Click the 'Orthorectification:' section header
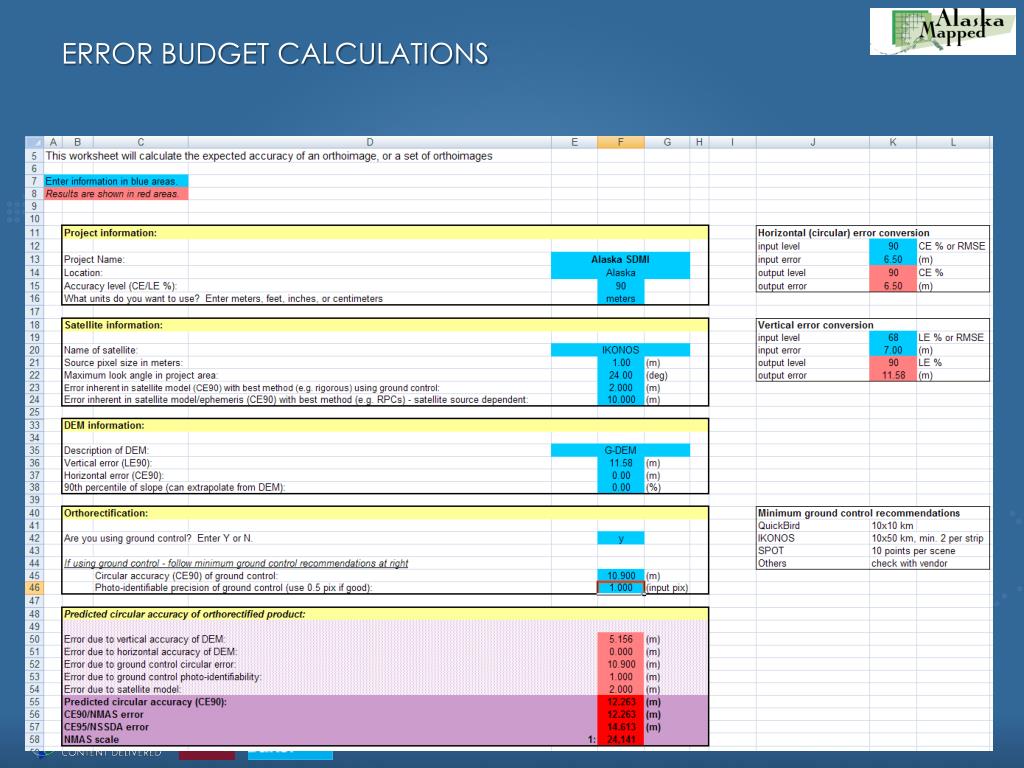Screen dimensions: 1024x768 385,513
